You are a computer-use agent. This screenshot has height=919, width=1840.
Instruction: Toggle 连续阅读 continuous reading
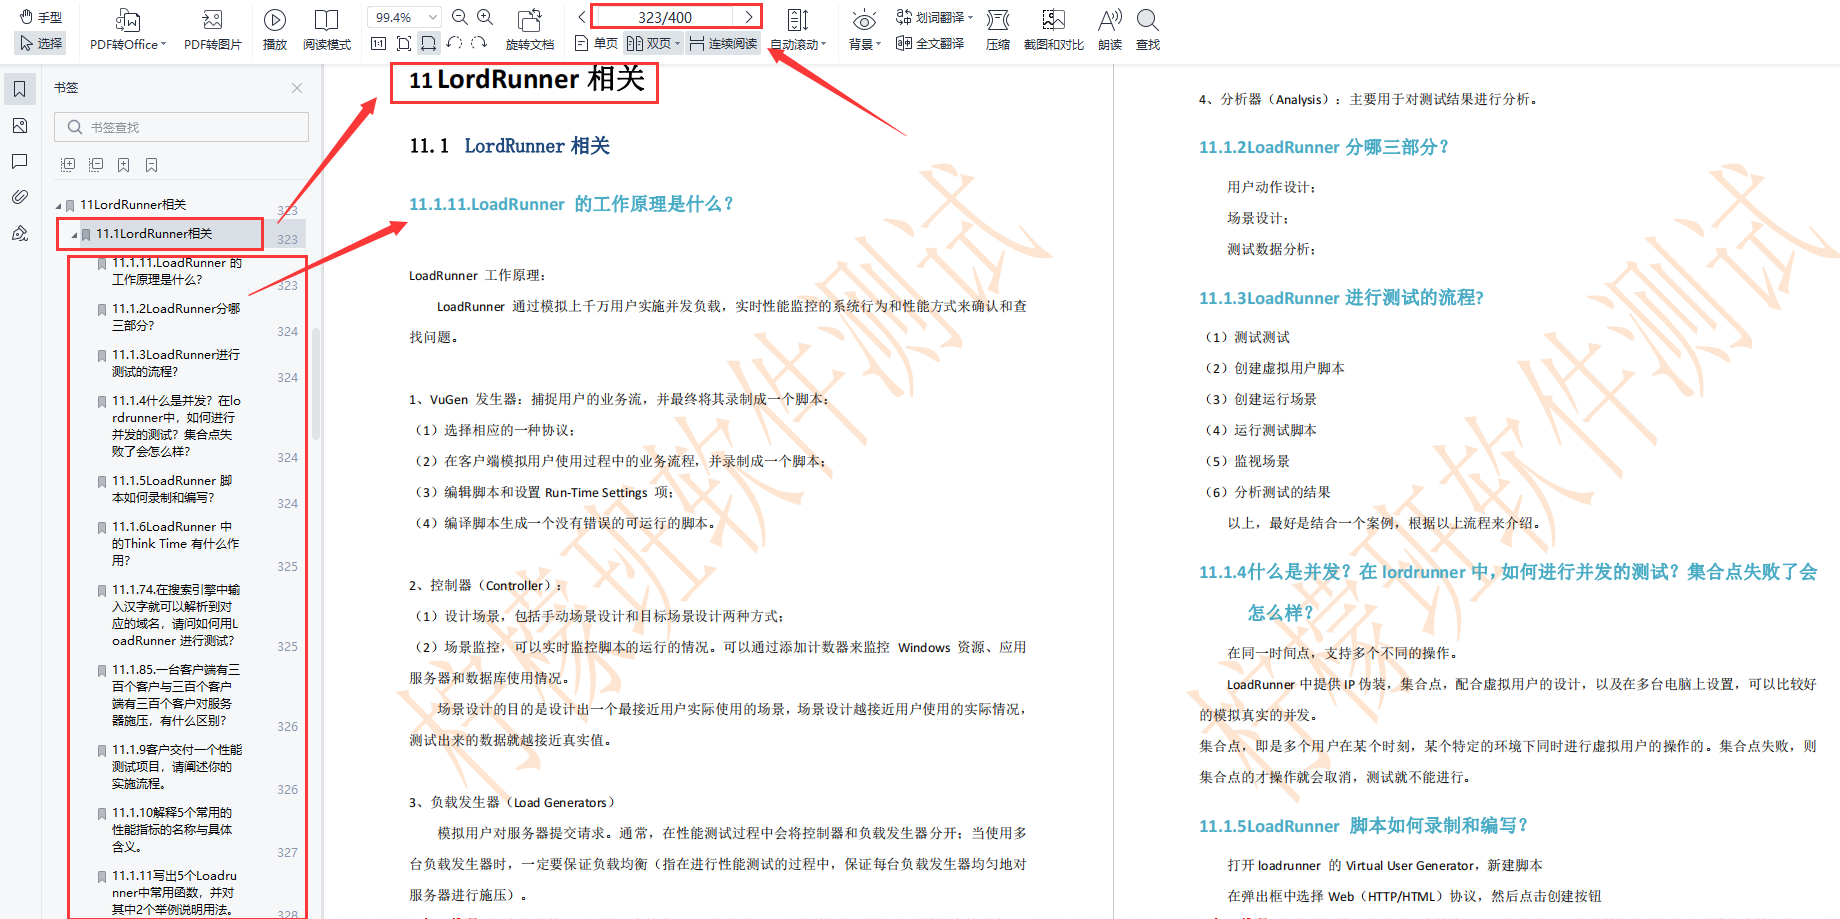click(x=724, y=43)
